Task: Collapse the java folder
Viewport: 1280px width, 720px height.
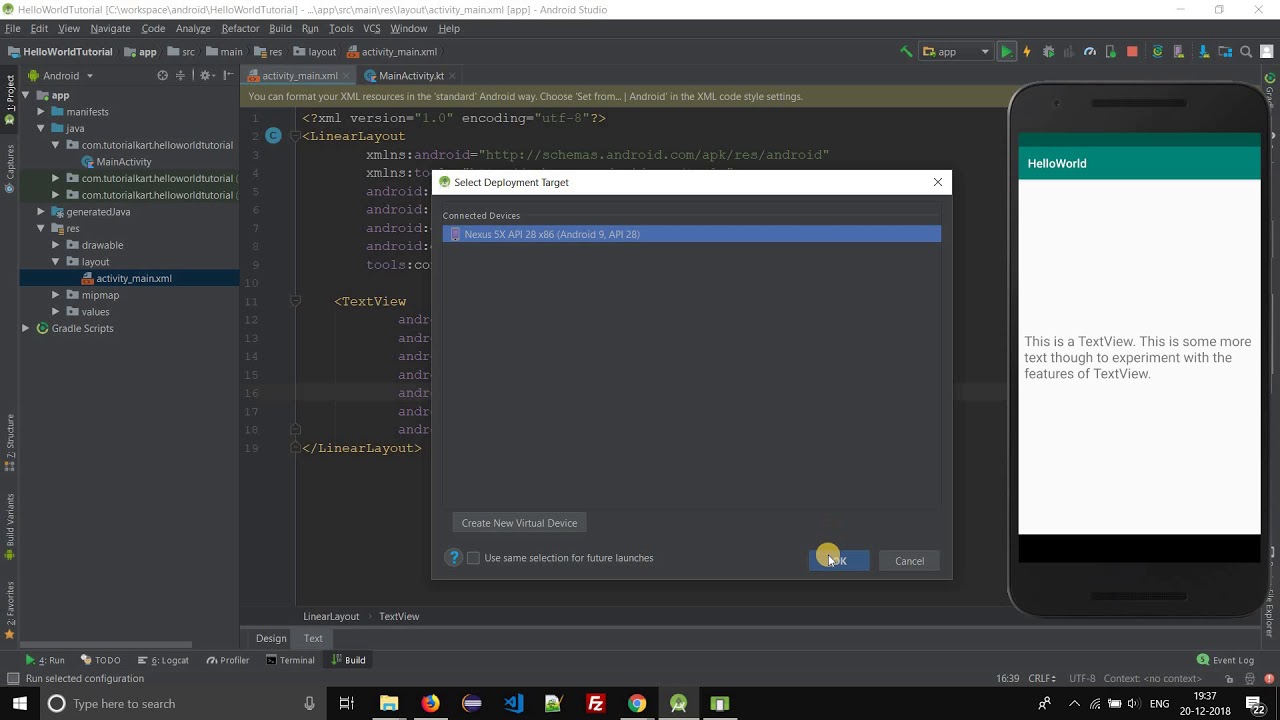Action: click(41, 128)
